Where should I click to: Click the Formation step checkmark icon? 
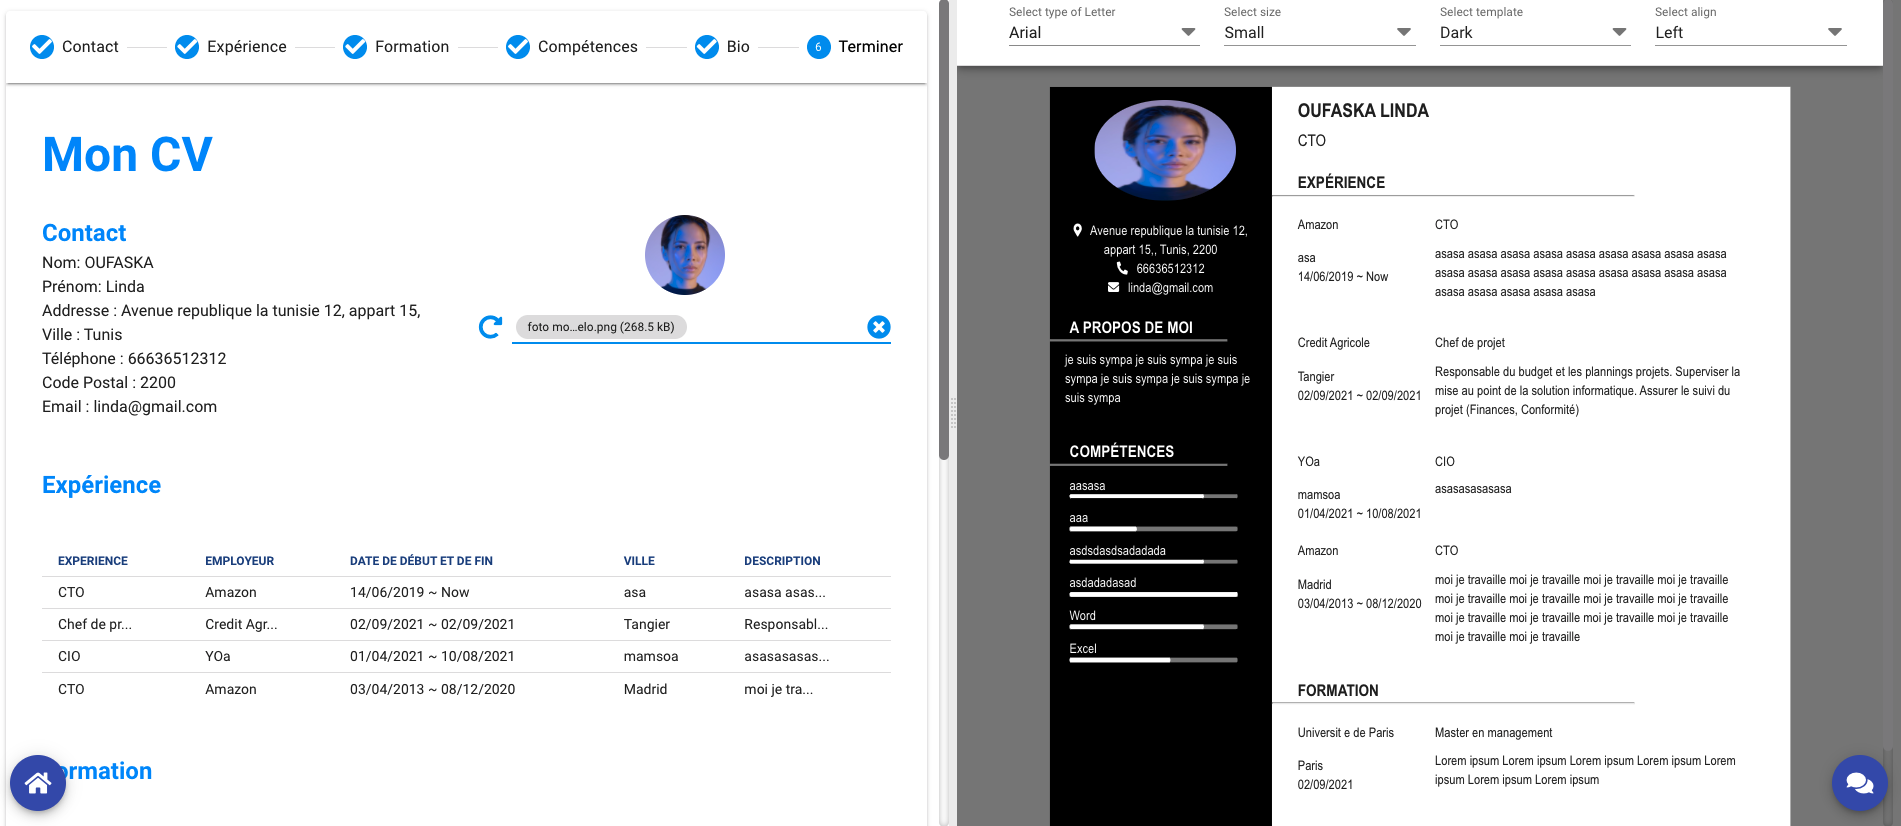[355, 47]
